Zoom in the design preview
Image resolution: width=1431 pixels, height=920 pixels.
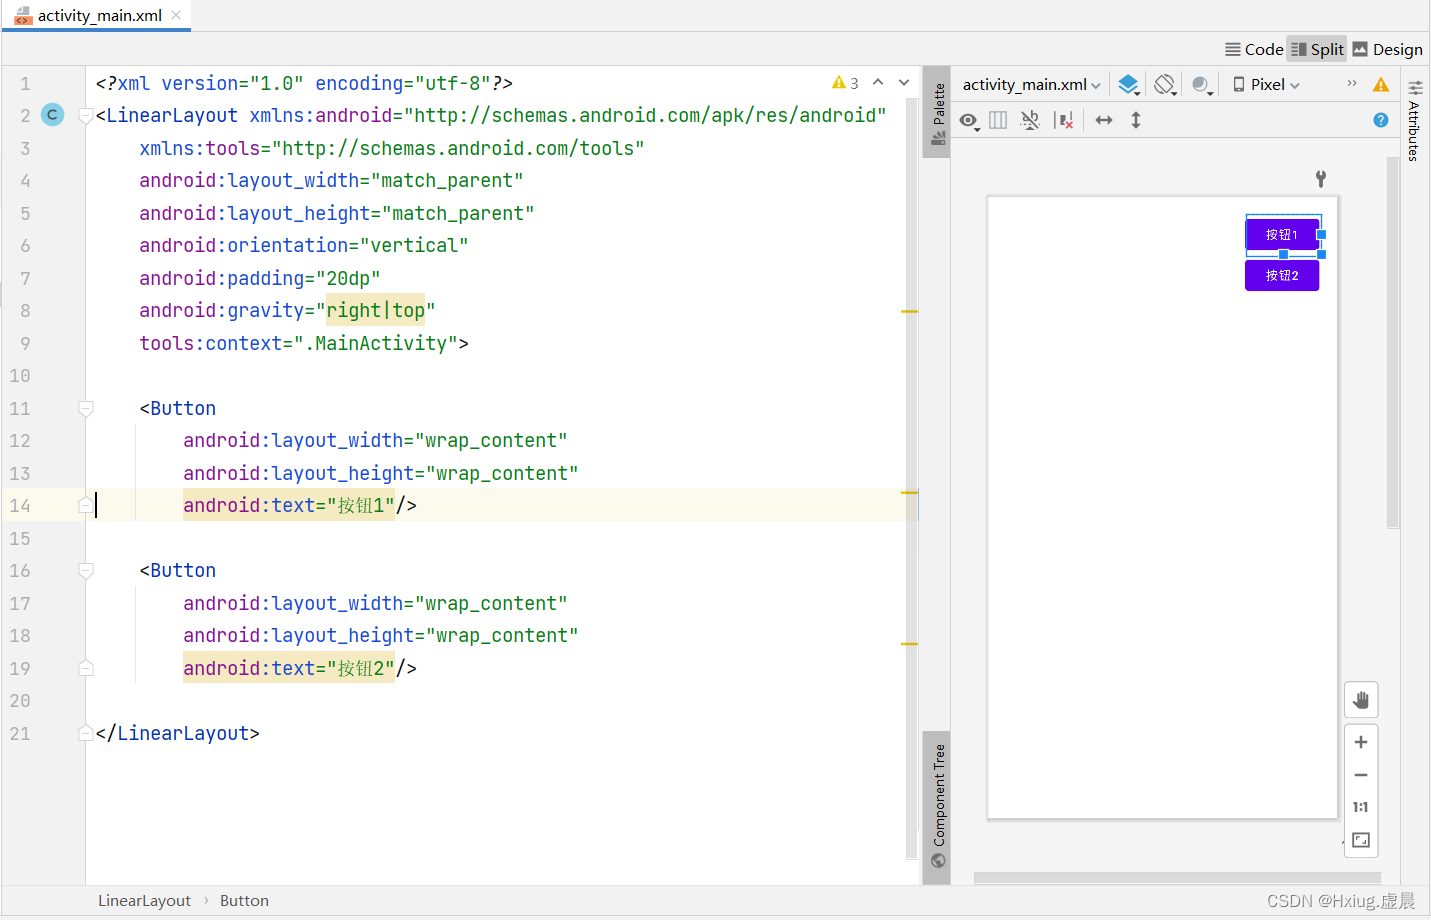(1361, 742)
